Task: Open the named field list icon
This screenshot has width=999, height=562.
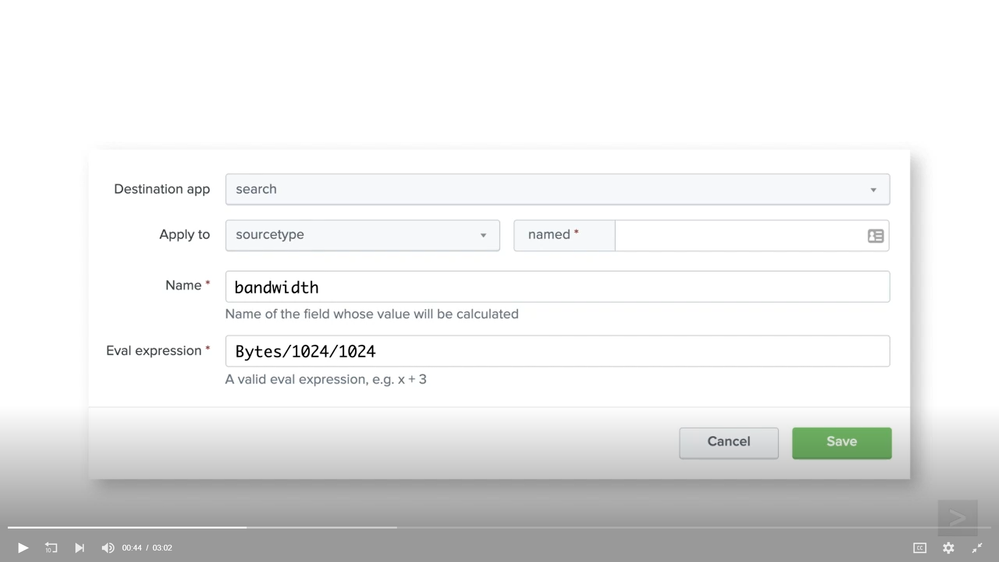Action: [875, 236]
